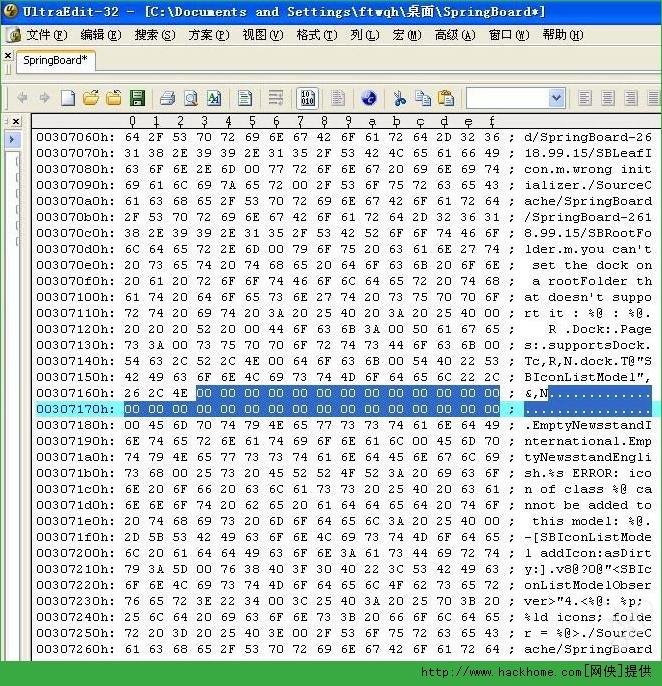662x686 pixels.
Task: Select offset address 00307170h in highlighted row
Action: coord(75,409)
